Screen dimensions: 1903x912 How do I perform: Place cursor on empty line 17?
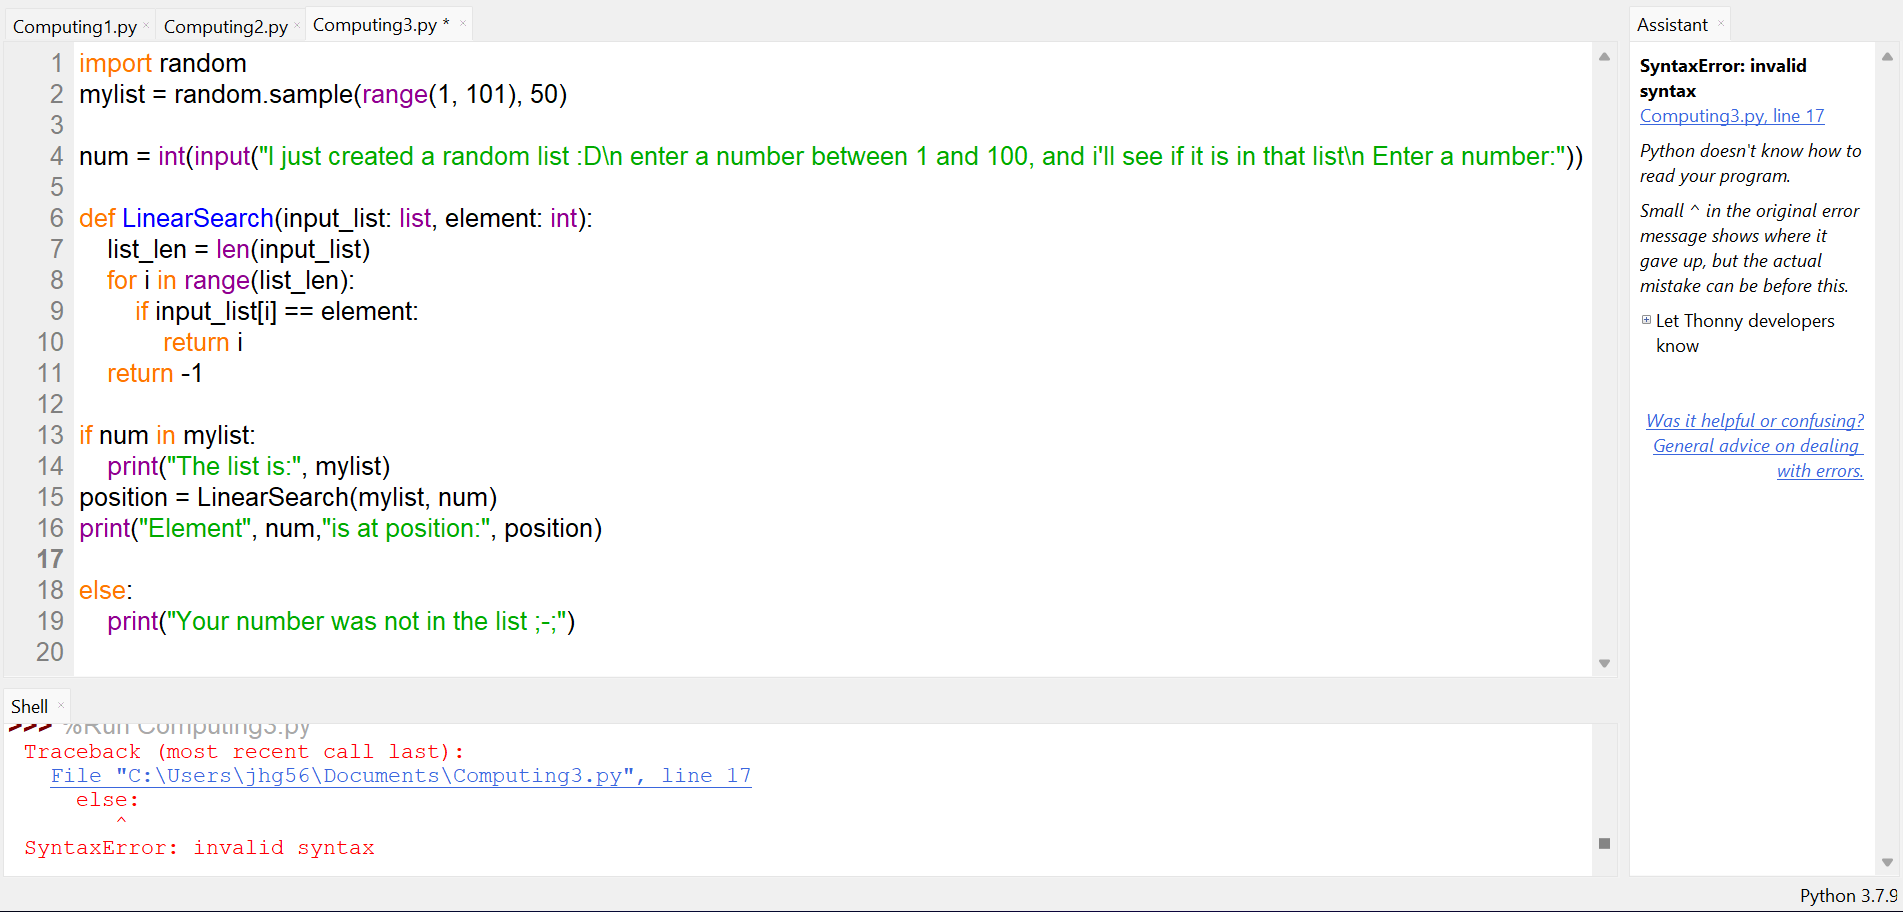(x=300, y=559)
